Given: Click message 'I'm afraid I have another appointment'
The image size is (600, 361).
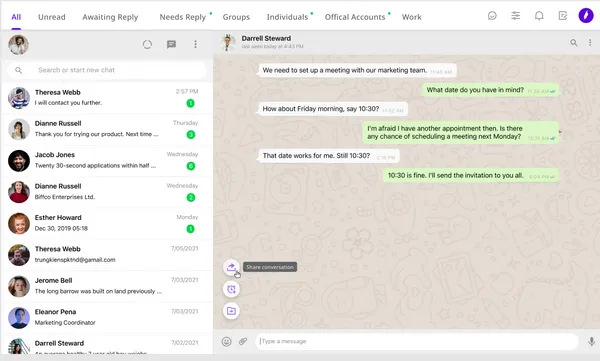Looking at the screenshot, I should pos(461,132).
